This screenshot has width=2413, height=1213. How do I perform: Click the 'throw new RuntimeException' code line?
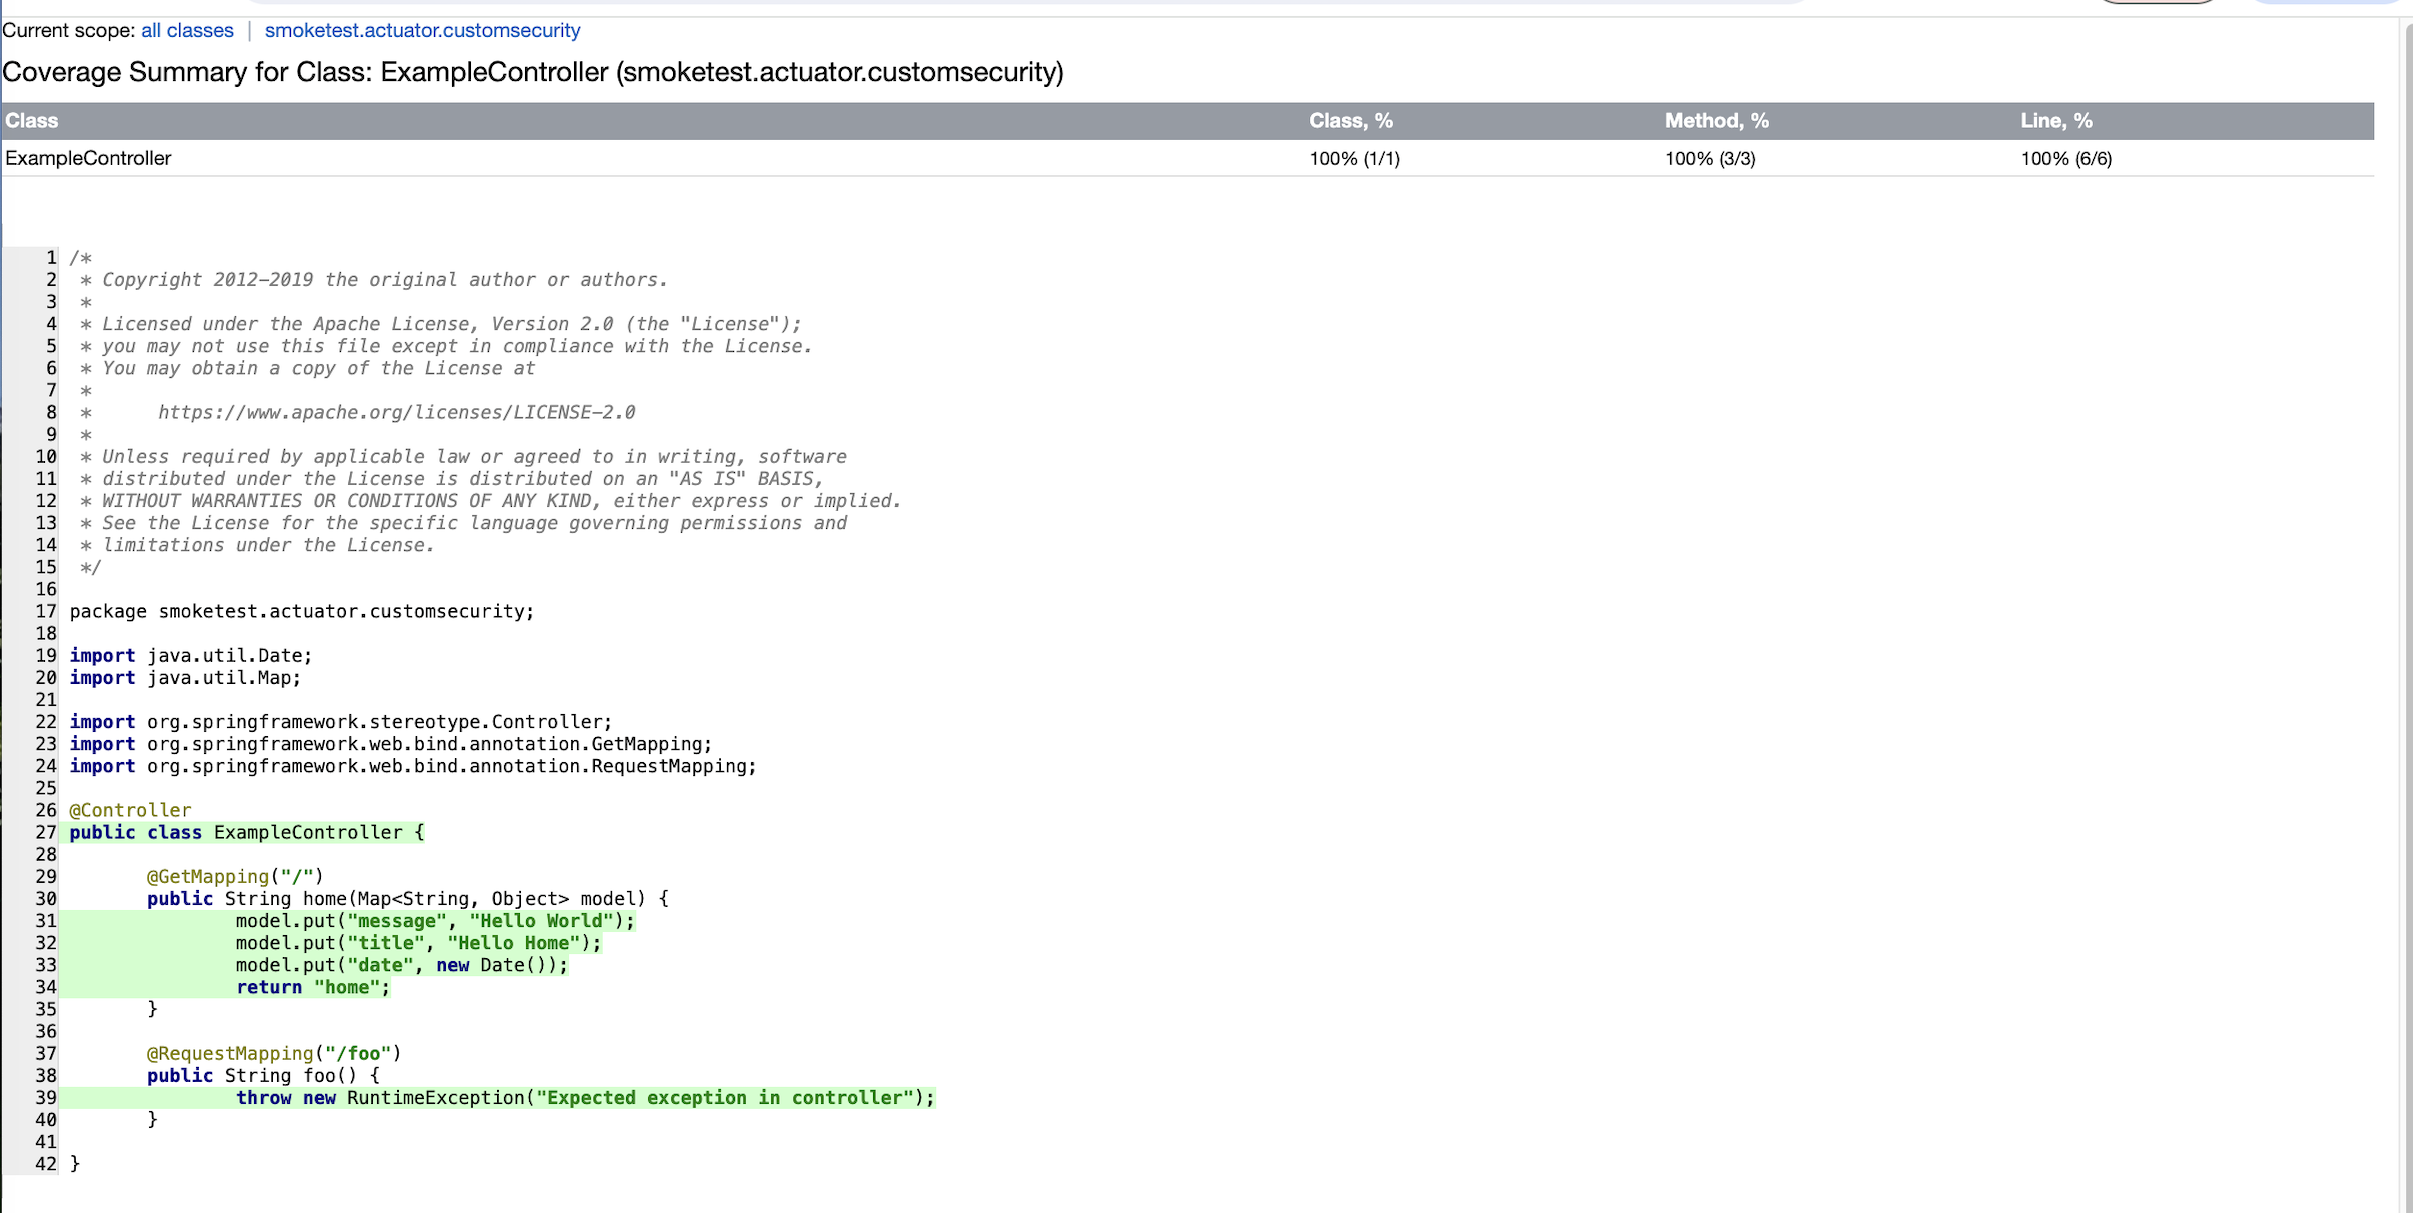(584, 1097)
